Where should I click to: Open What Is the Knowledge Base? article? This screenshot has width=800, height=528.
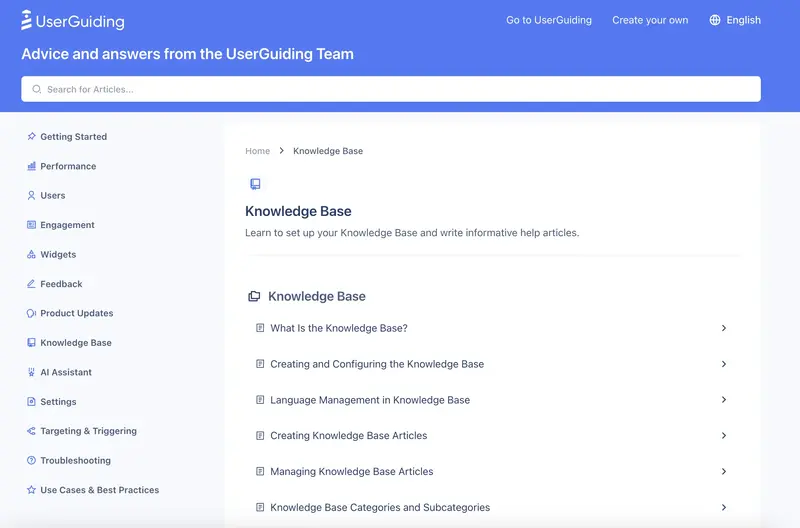(339, 328)
